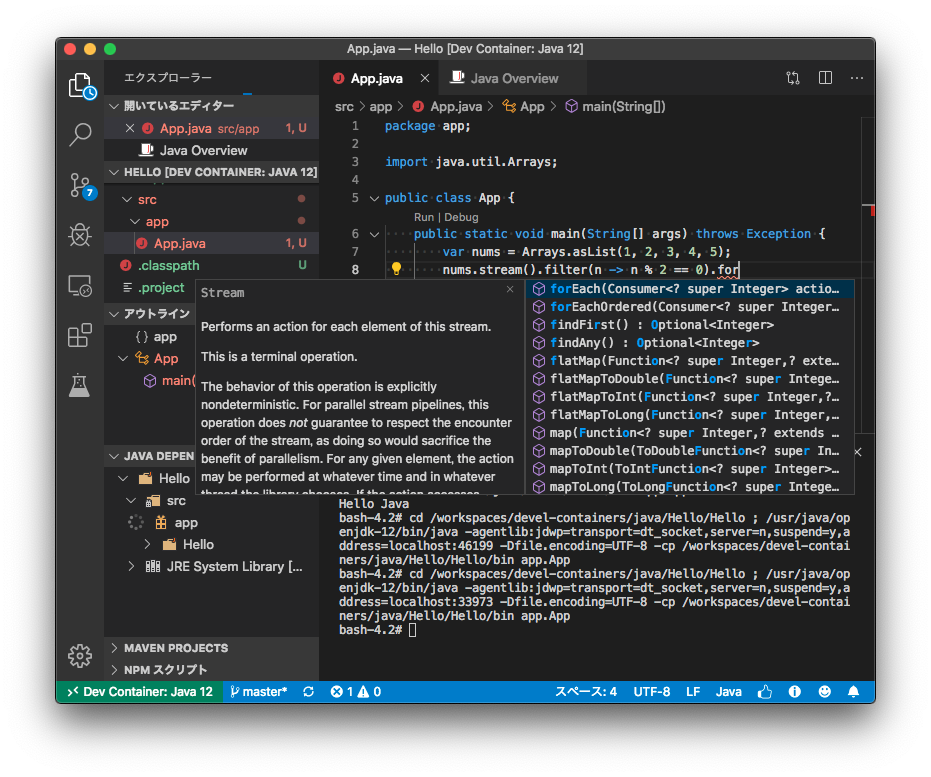This screenshot has height=777, width=931.
Task: Change line ending via LF status item
Action: (x=693, y=692)
